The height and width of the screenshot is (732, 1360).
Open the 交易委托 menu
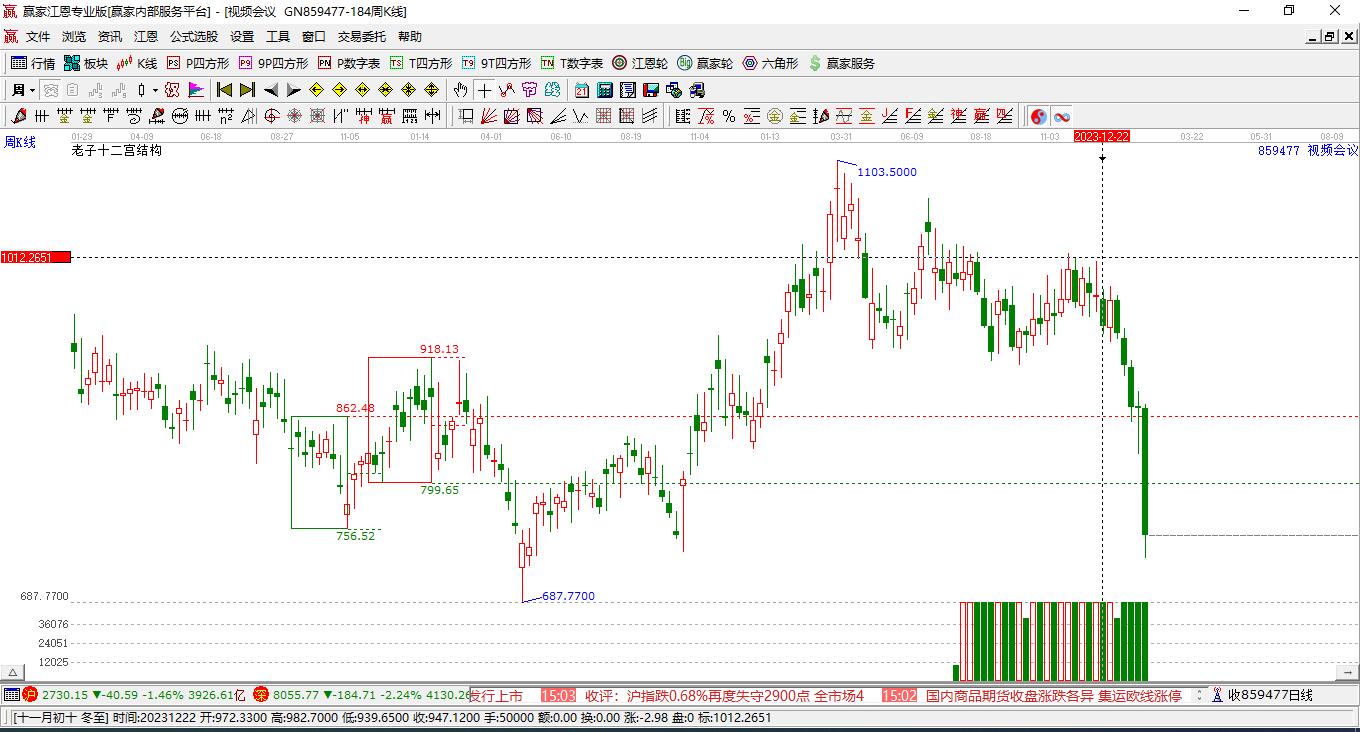point(362,37)
